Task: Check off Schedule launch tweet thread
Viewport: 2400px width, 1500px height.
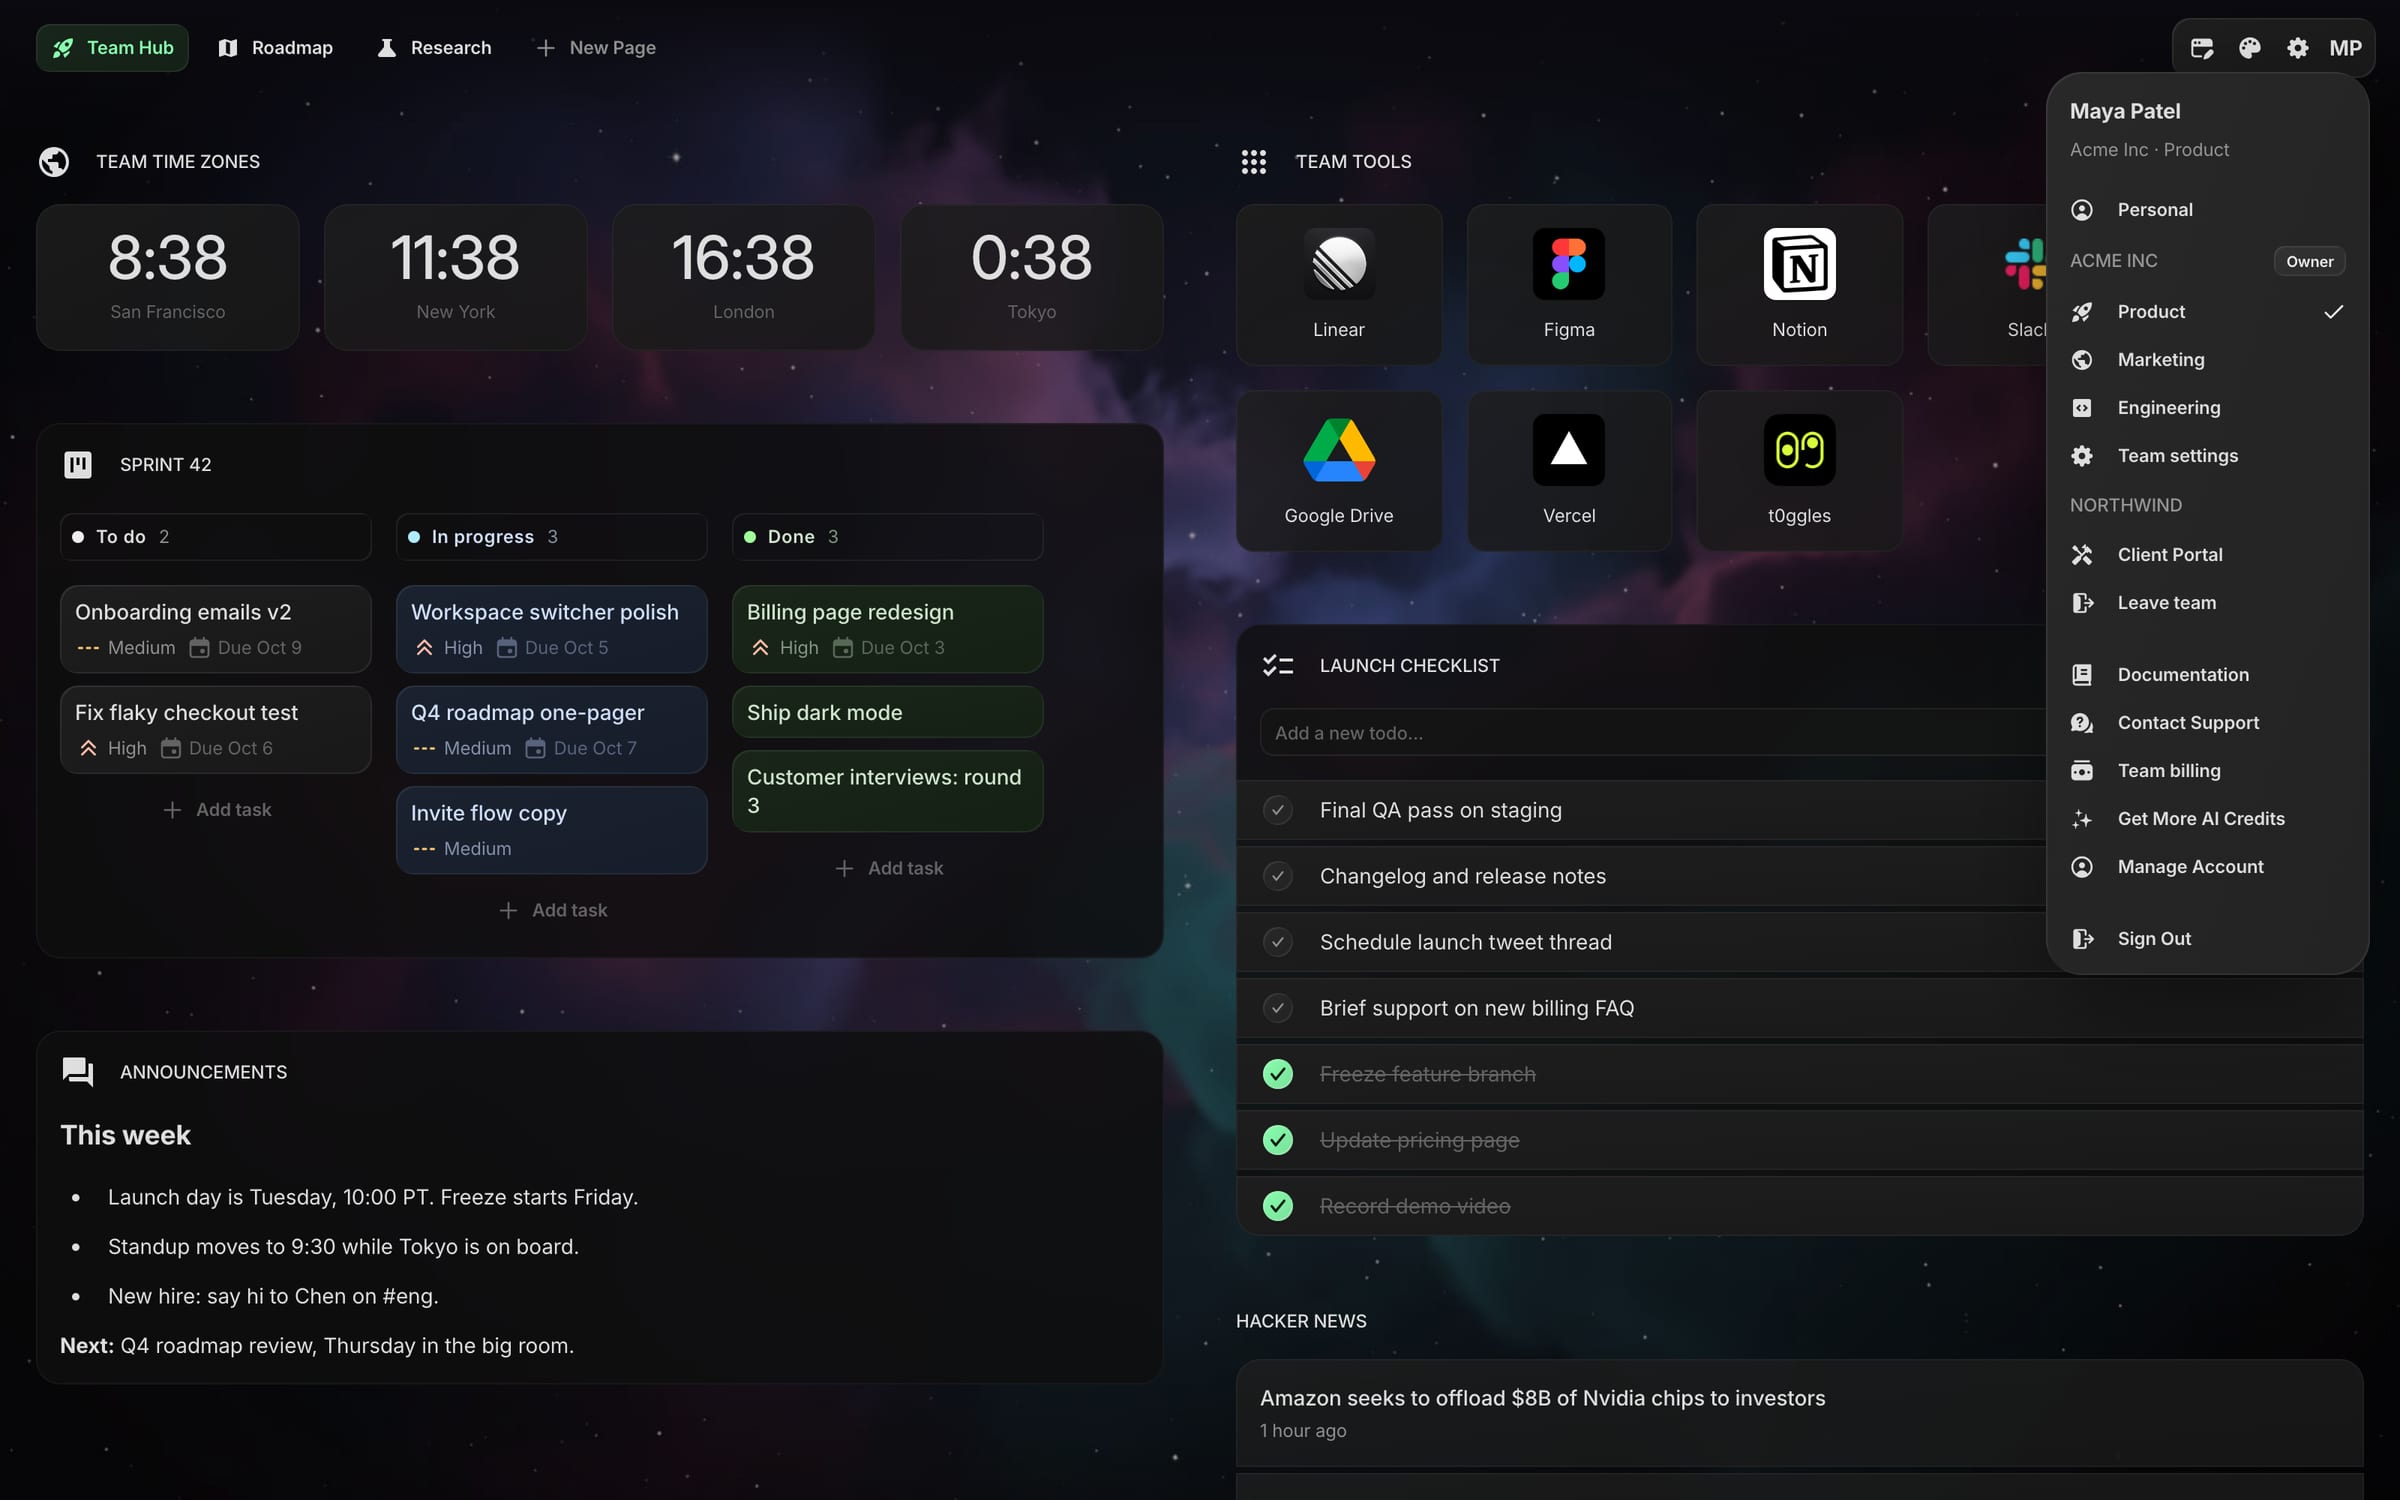Action: [1277, 942]
